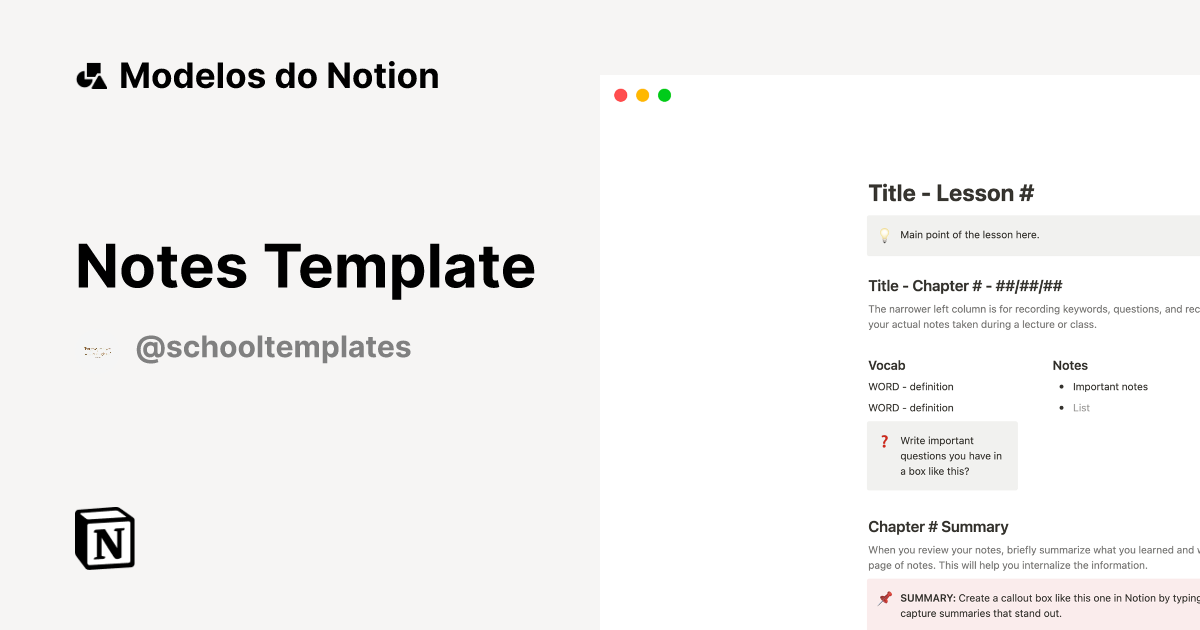This screenshot has height=630, width=1200.
Task: Open the @schooltemplates creator profile
Action: pos(273,347)
